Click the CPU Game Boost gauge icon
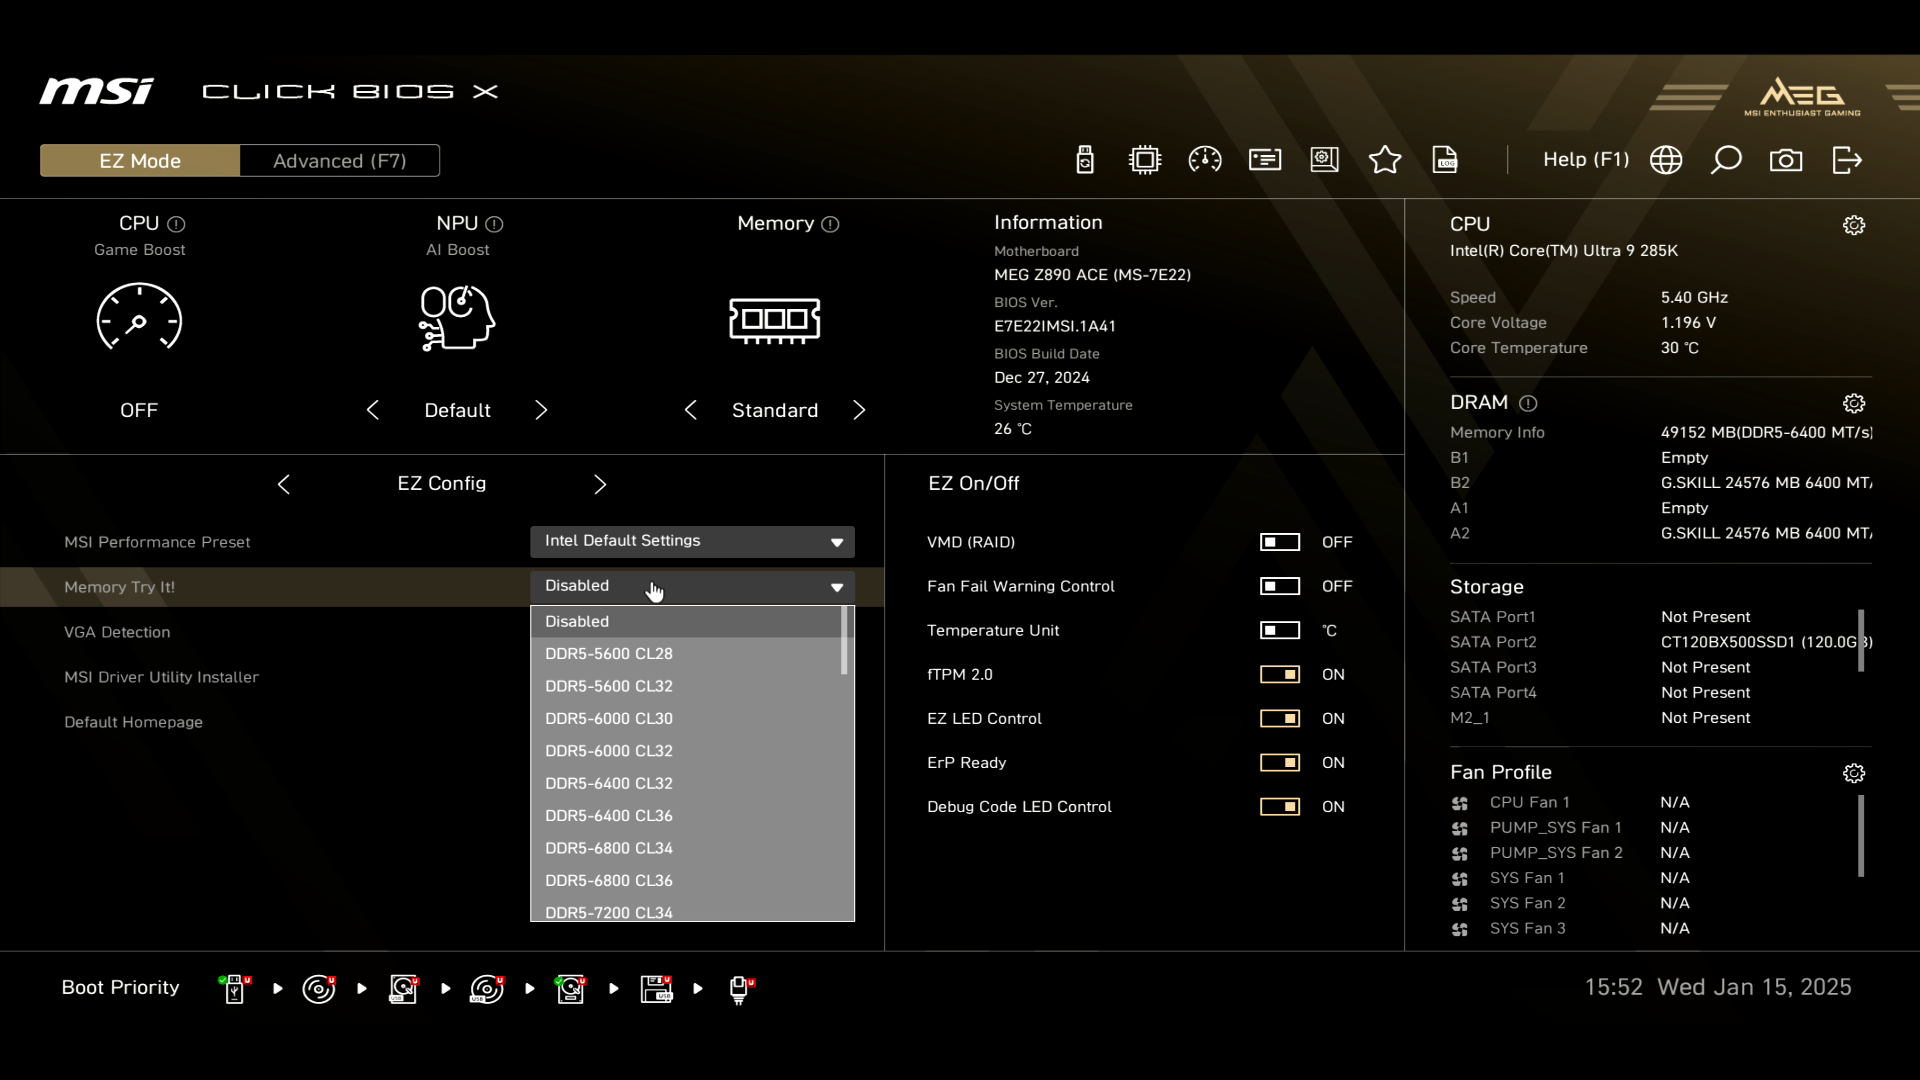This screenshot has width=1920, height=1080. click(x=139, y=318)
